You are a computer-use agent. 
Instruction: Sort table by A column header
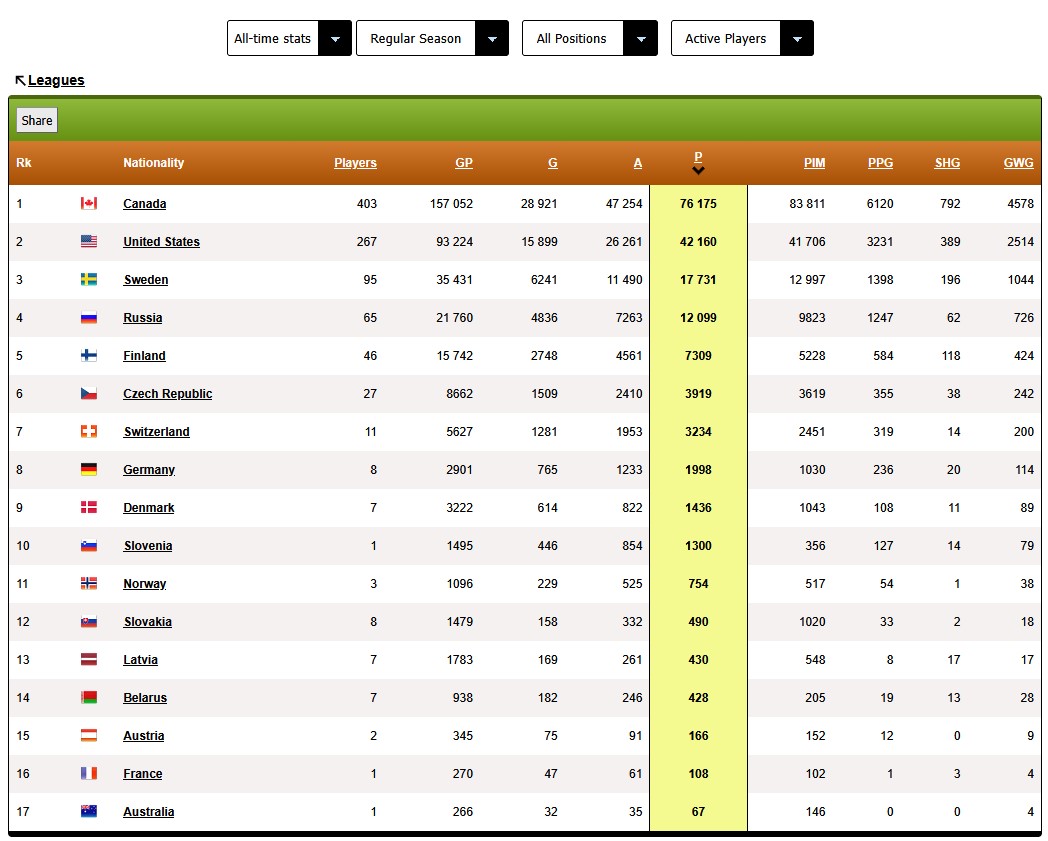(x=638, y=162)
